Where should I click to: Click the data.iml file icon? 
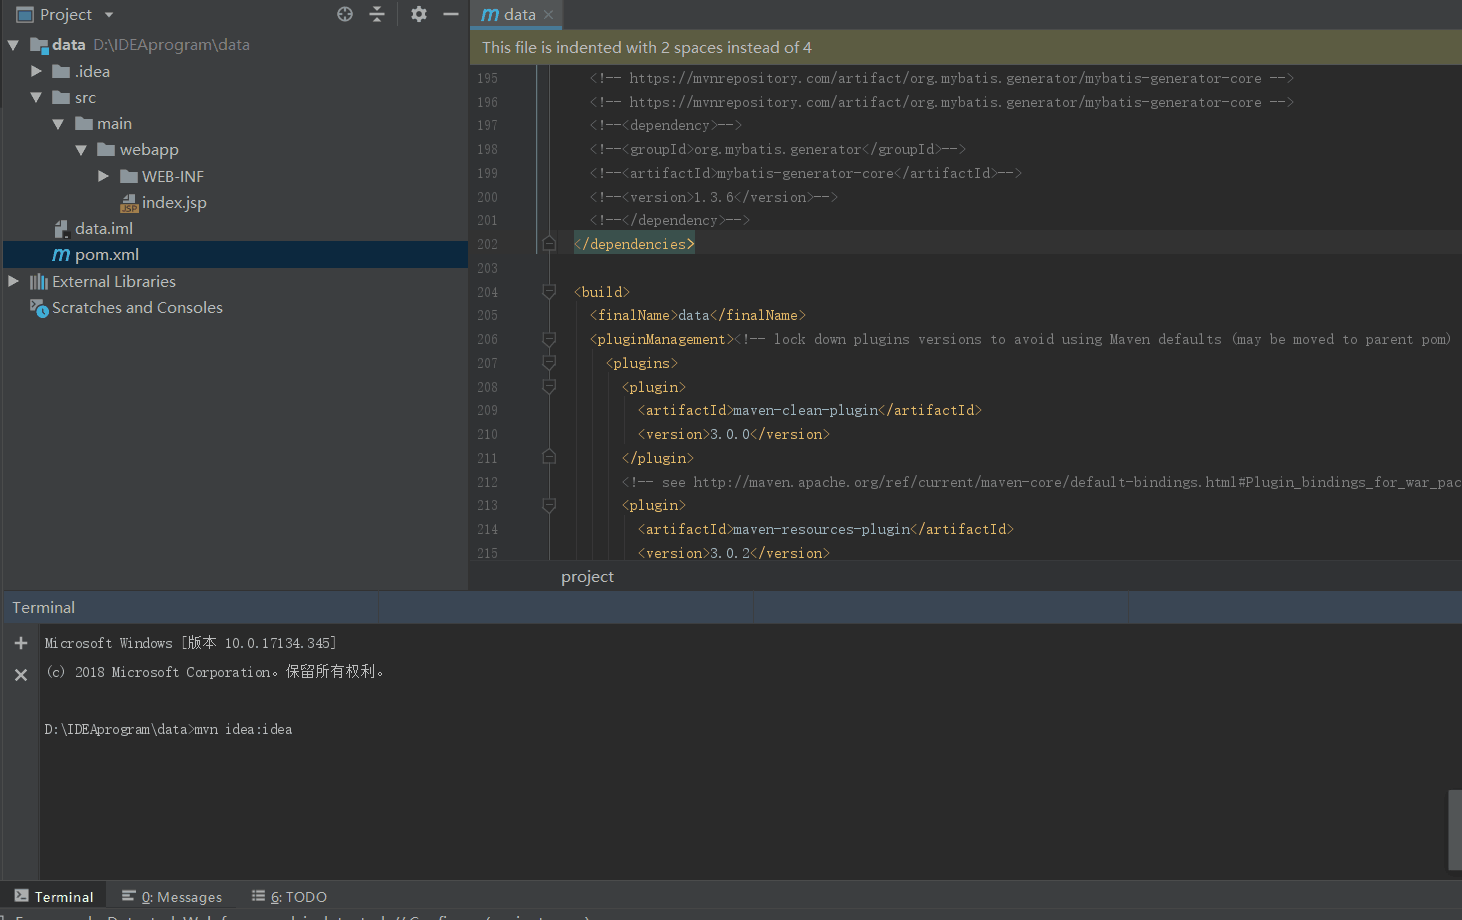tap(61, 229)
